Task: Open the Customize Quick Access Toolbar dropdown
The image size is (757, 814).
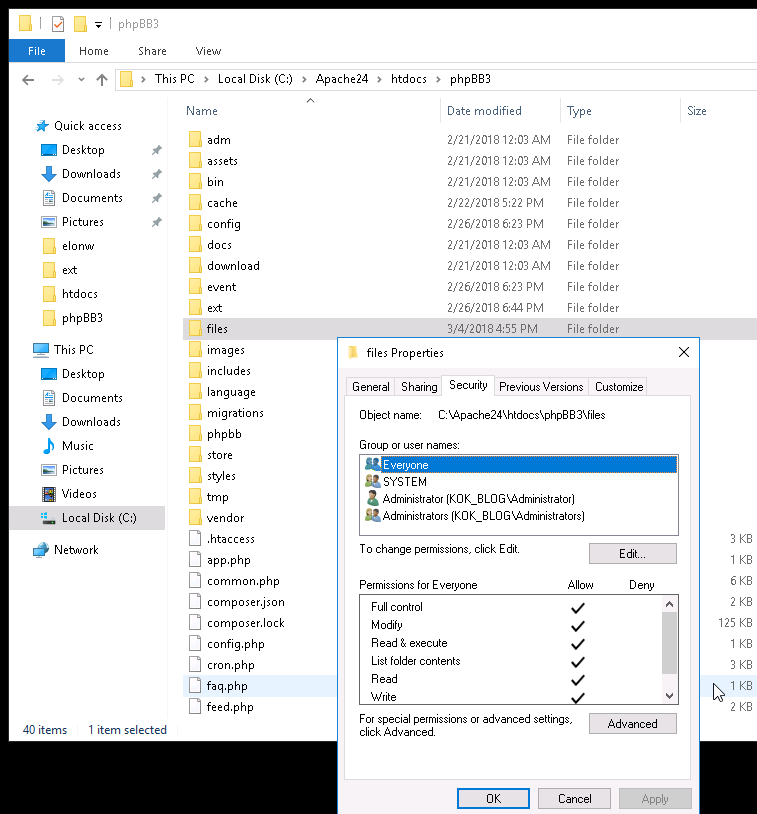Action: (98, 24)
